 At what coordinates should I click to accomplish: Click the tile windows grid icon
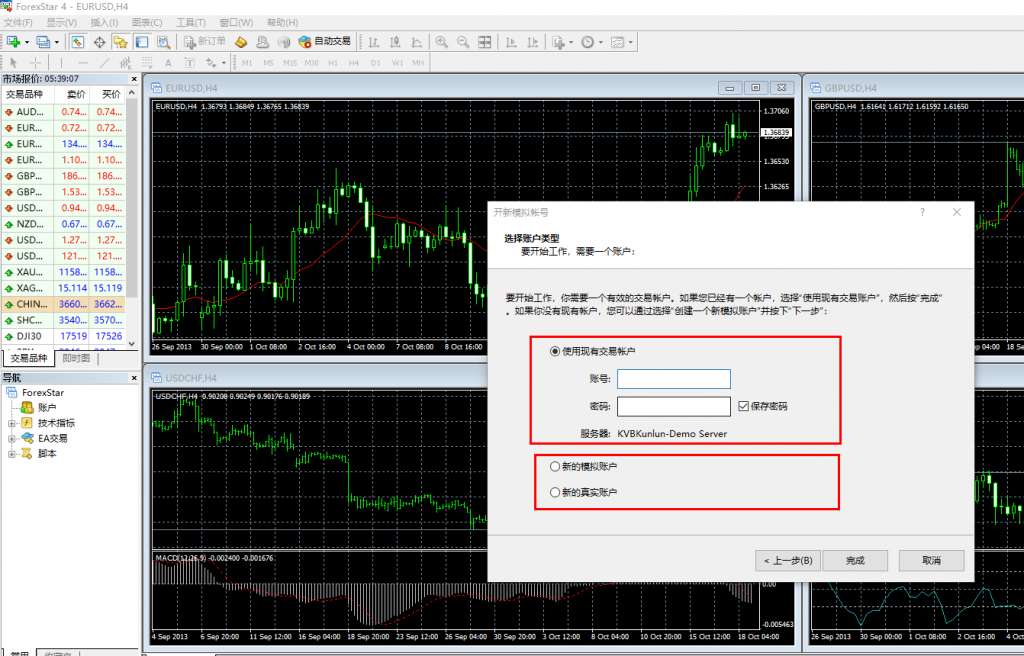pyautogui.click(x=485, y=42)
